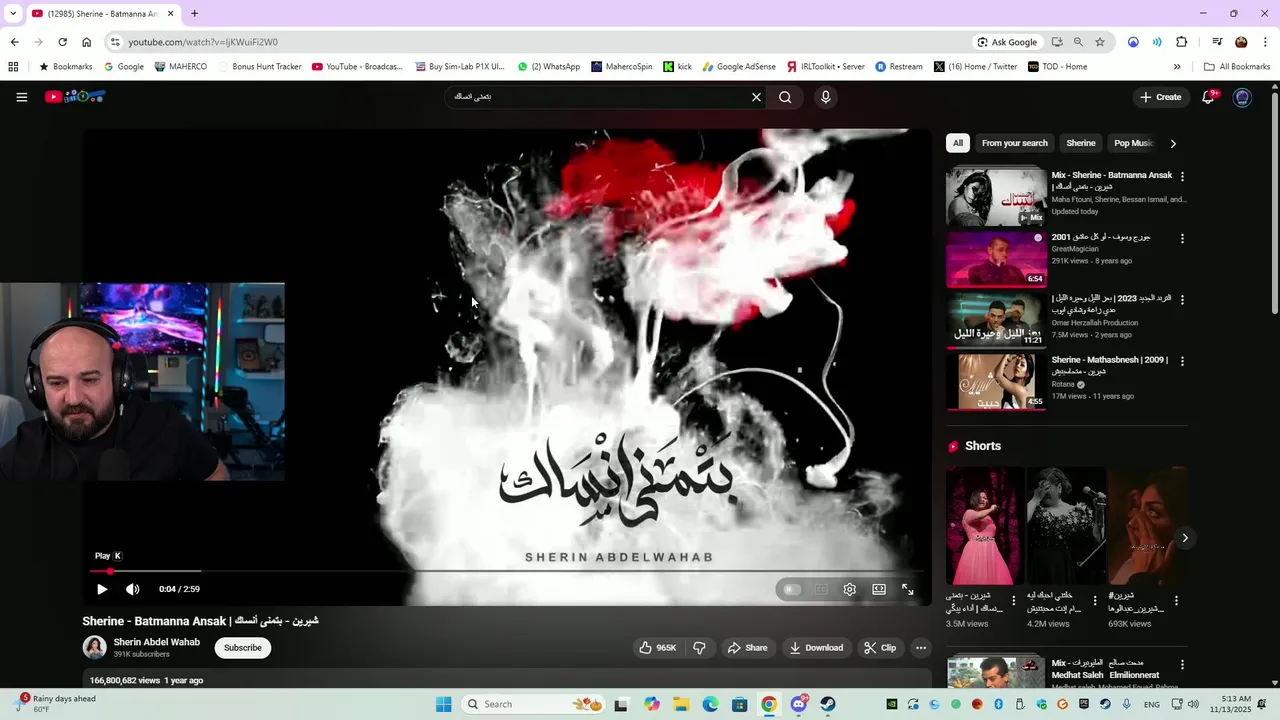The image size is (1280, 720).
Task: Open the YouTube guide hamburger menu
Action: (x=21, y=97)
